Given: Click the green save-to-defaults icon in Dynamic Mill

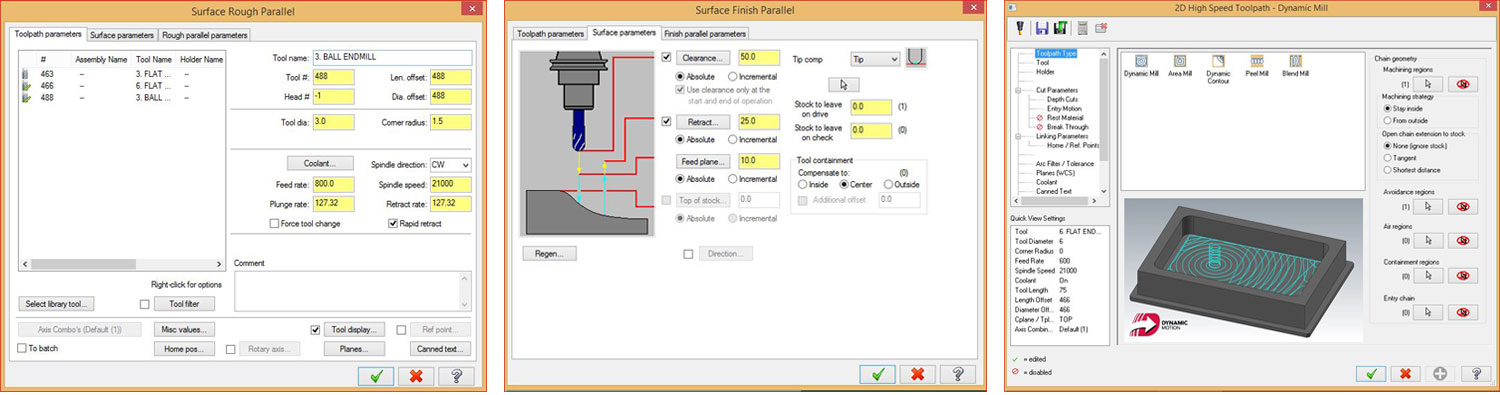Looking at the screenshot, I should [x=1060, y=28].
